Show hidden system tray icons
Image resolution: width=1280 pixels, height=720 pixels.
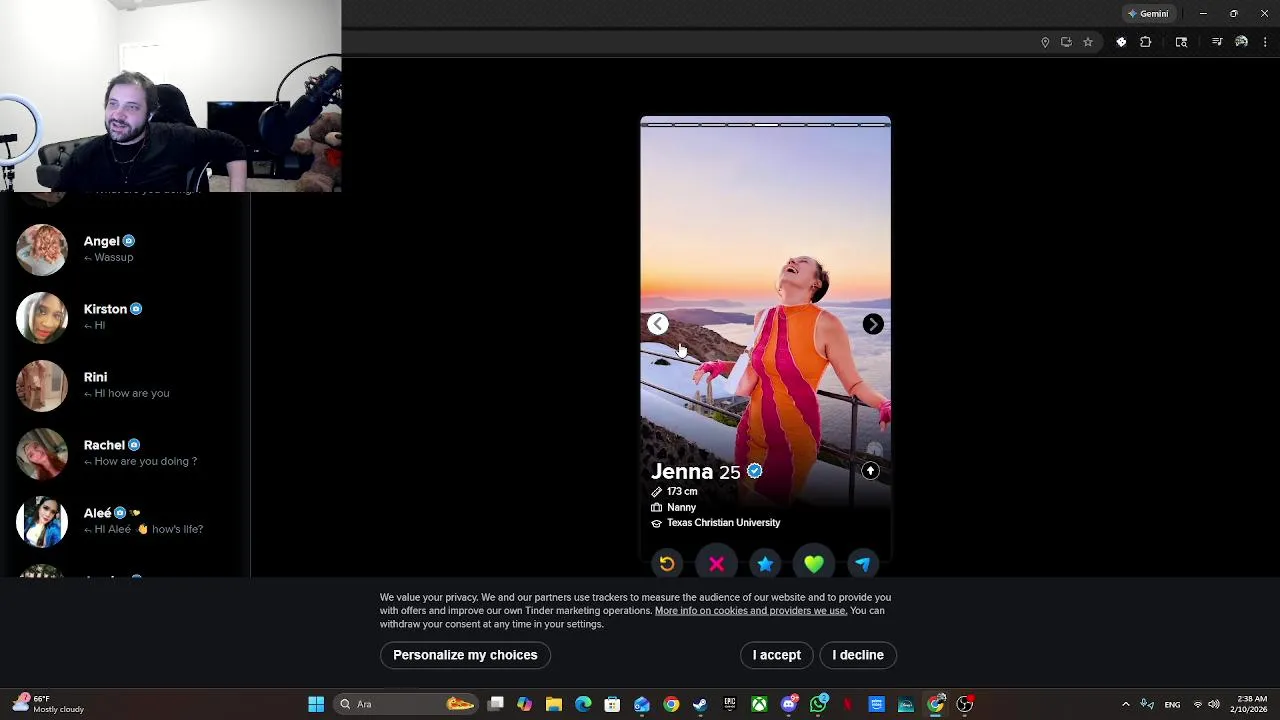click(x=1126, y=704)
